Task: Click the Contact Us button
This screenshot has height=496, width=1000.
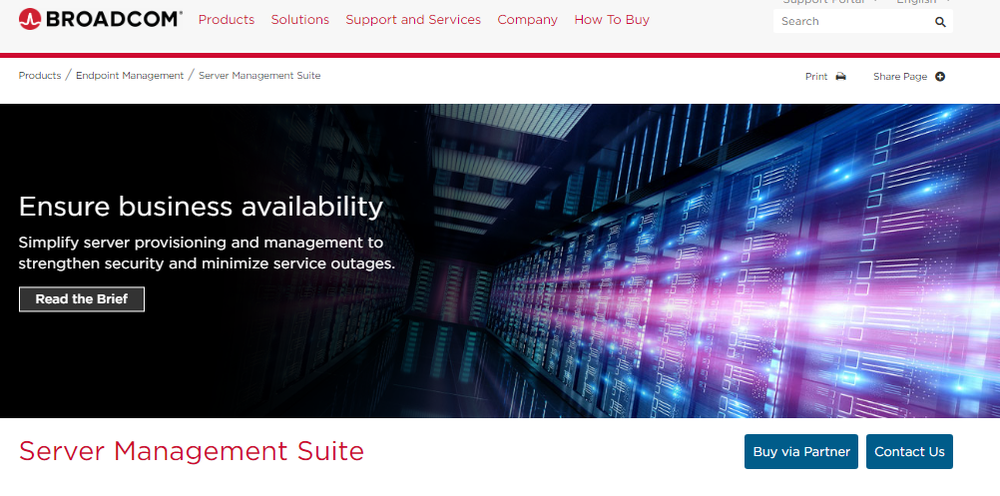Action: (x=909, y=451)
